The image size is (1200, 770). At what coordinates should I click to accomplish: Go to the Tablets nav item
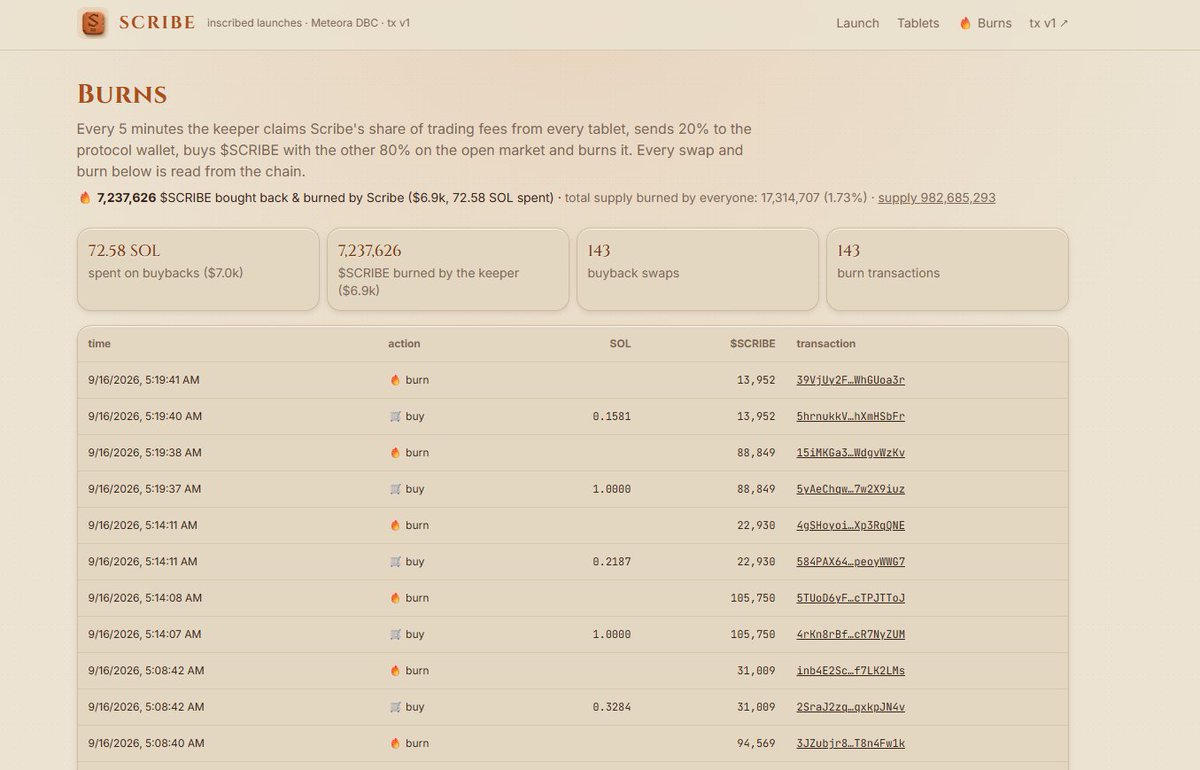point(918,23)
